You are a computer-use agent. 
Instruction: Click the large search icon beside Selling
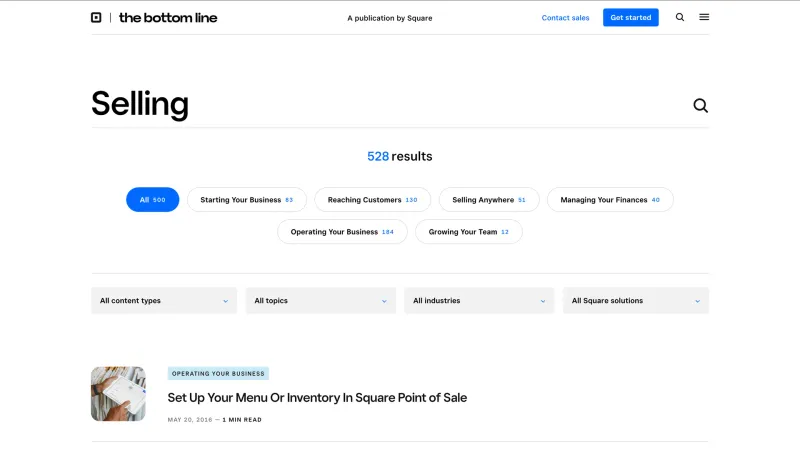click(700, 106)
